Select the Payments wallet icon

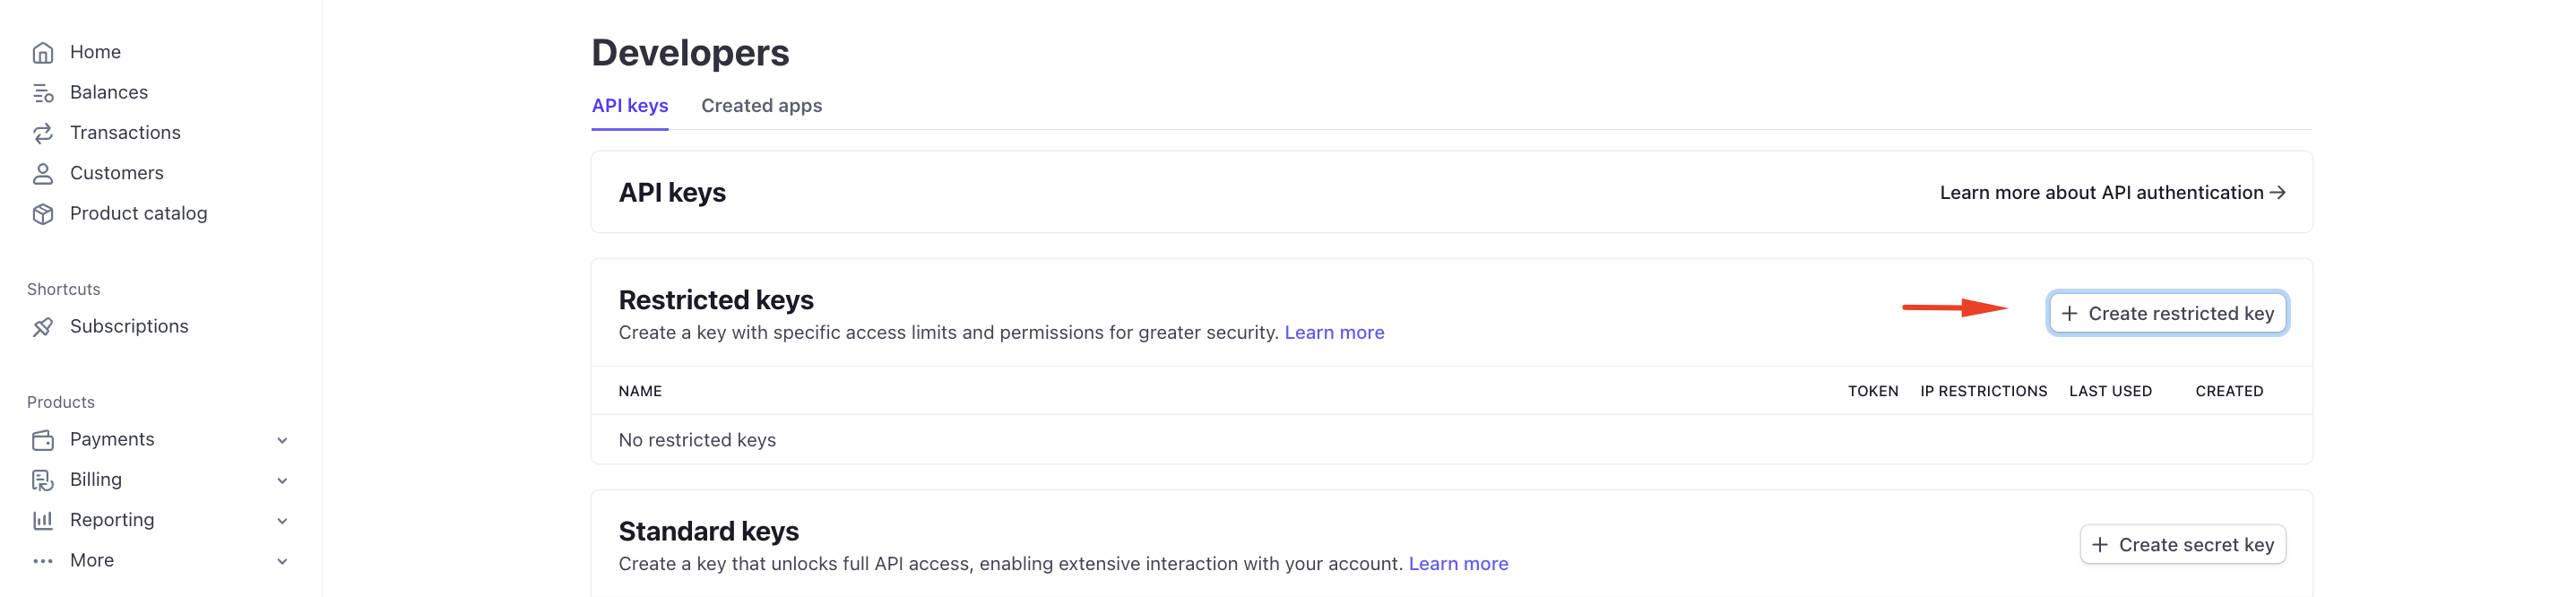pyautogui.click(x=43, y=440)
